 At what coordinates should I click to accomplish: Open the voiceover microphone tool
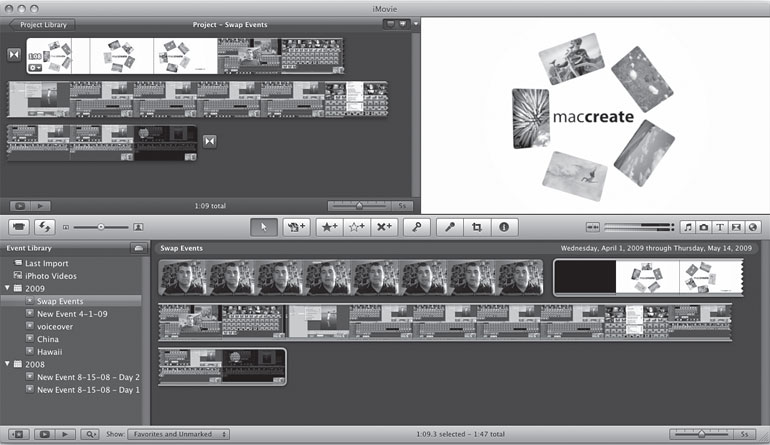point(450,227)
